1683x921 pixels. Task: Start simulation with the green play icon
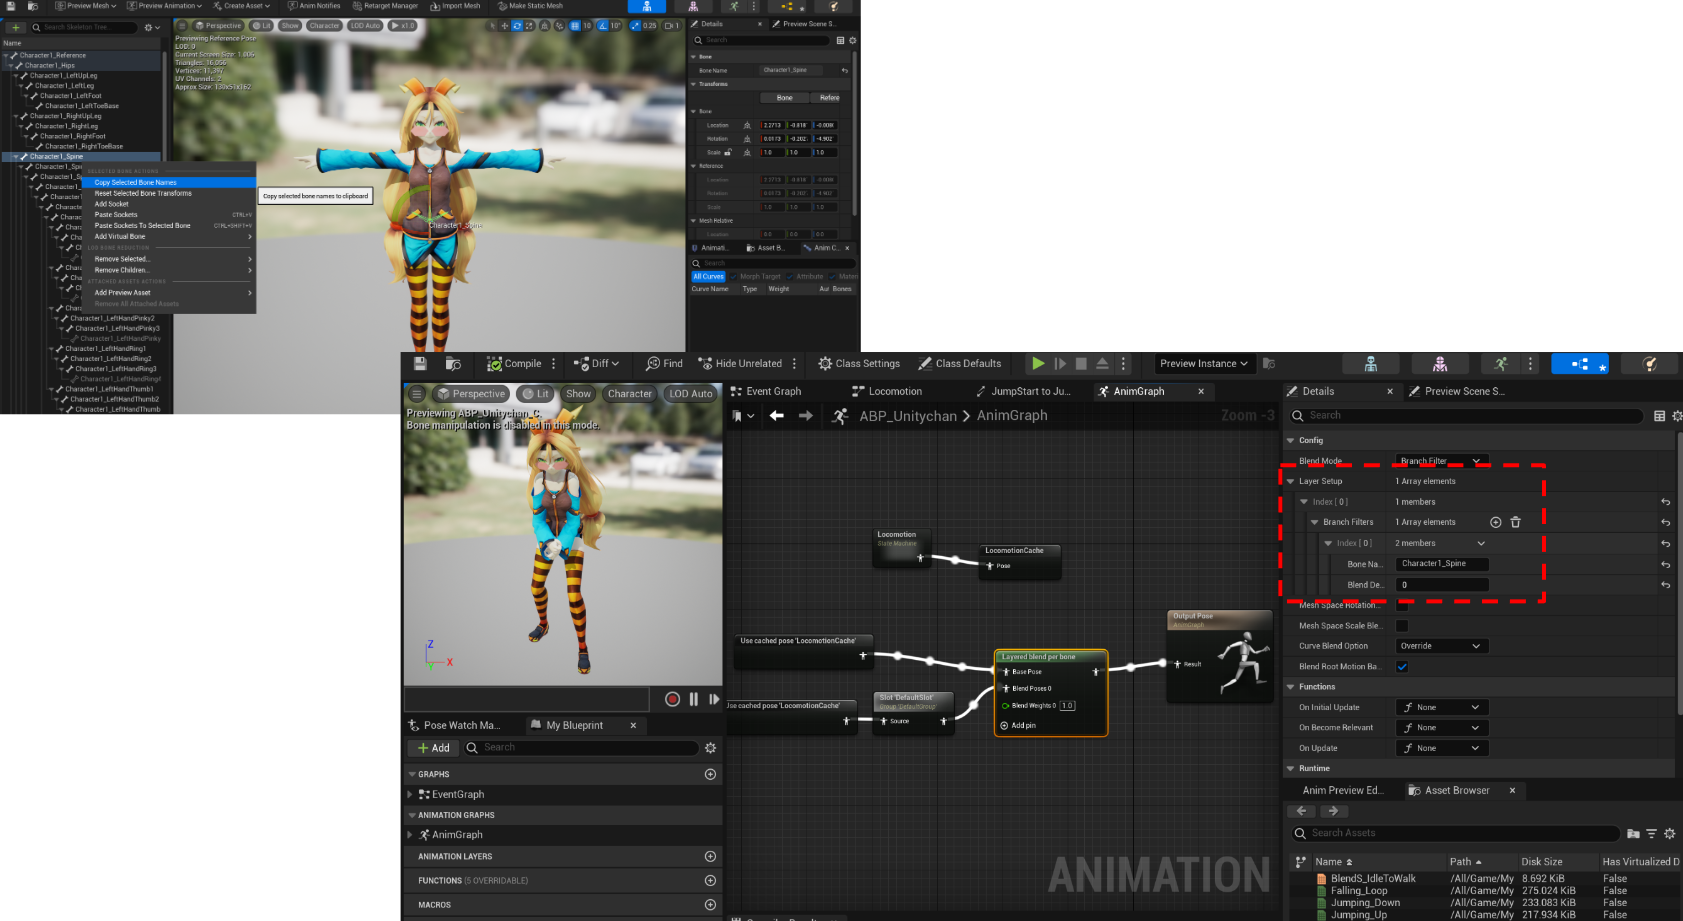pos(1038,364)
